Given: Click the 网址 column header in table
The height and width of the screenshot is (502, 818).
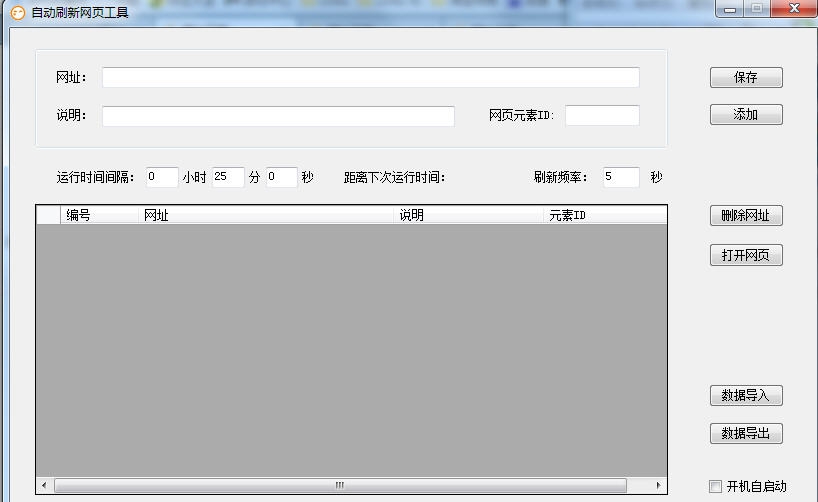Looking at the screenshot, I should coord(266,215).
